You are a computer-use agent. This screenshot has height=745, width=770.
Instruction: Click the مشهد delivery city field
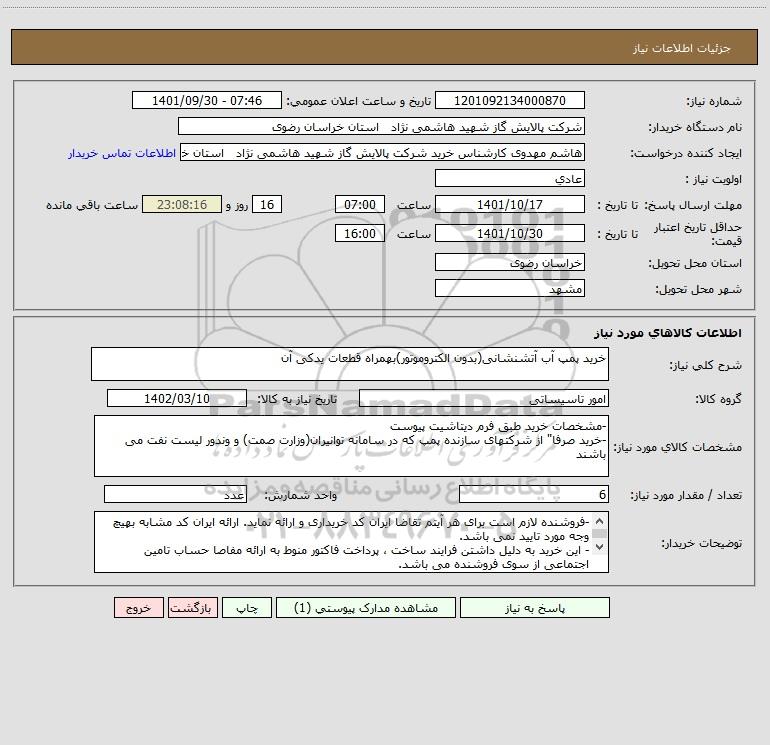pyautogui.click(x=510, y=288)
